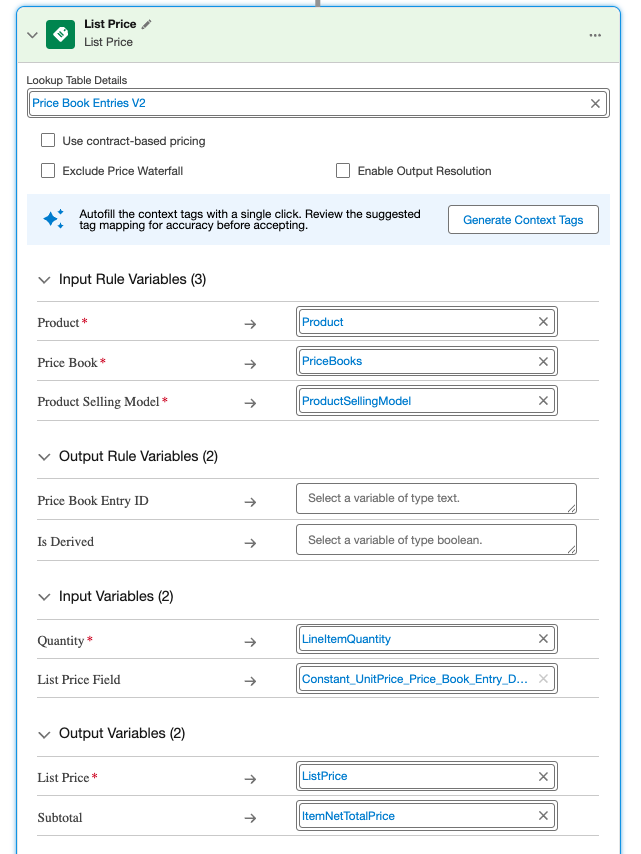
Task: Click the green List Price tag icon
Action: click(x=60, y=34)
